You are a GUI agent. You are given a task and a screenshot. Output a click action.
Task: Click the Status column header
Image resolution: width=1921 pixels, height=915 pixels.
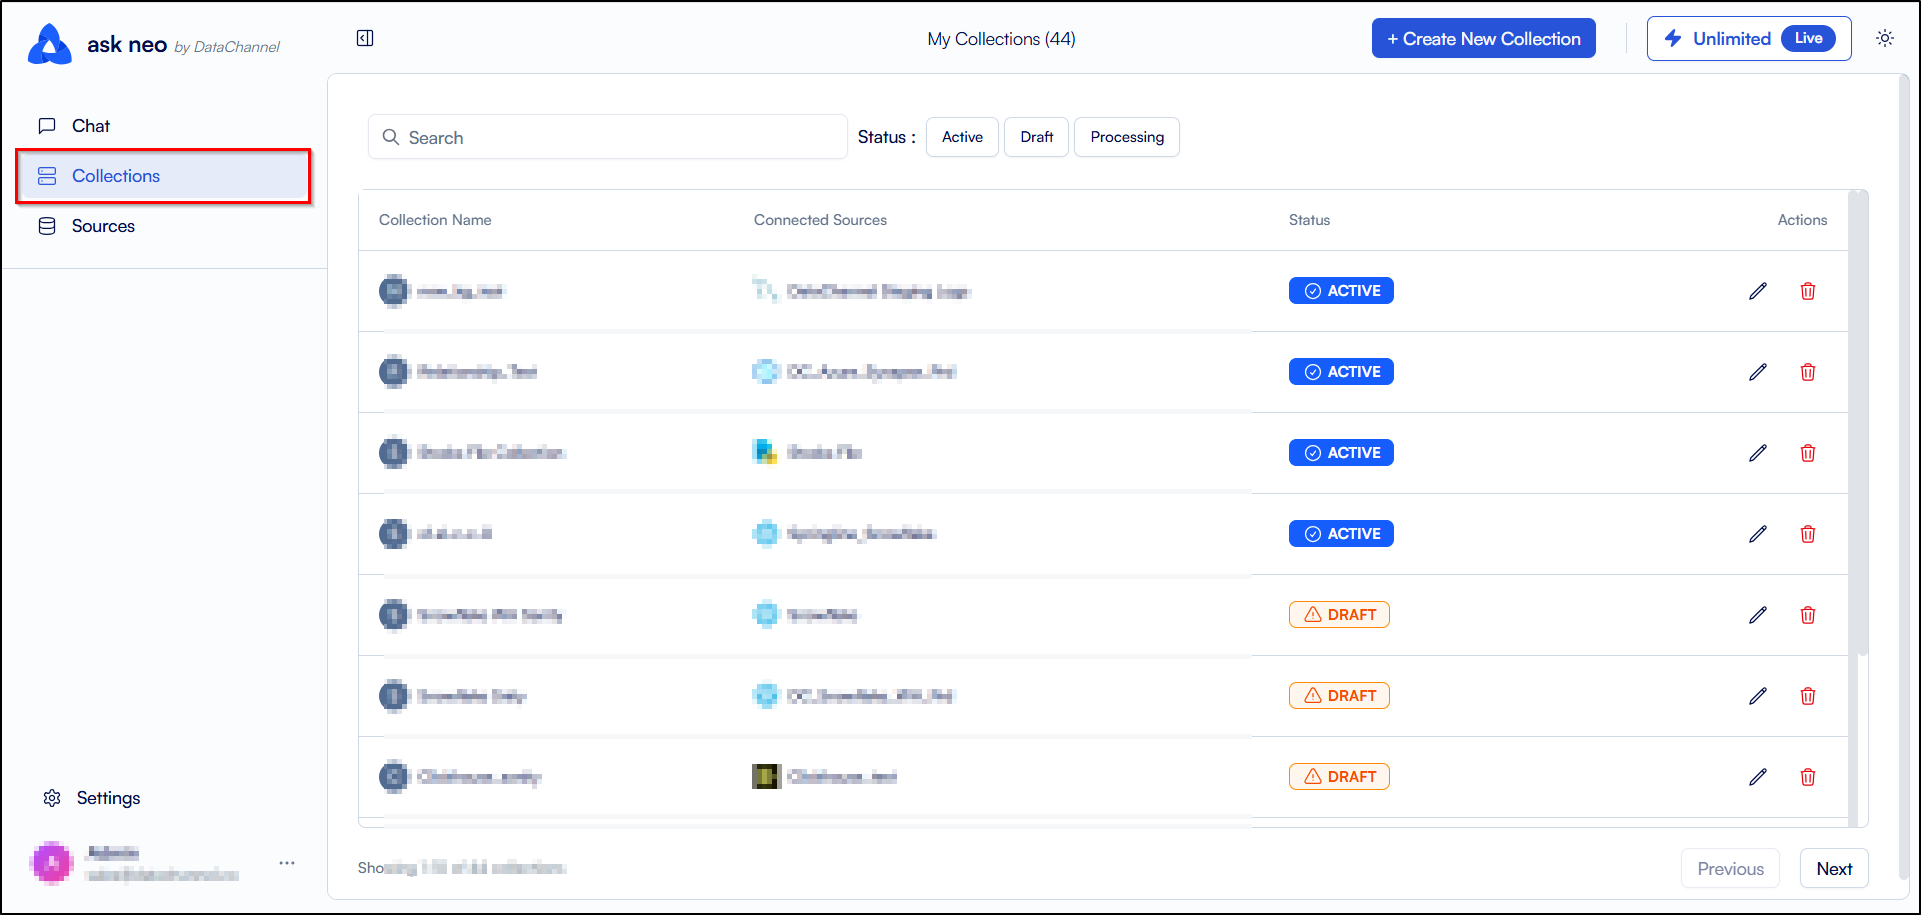1309,220
